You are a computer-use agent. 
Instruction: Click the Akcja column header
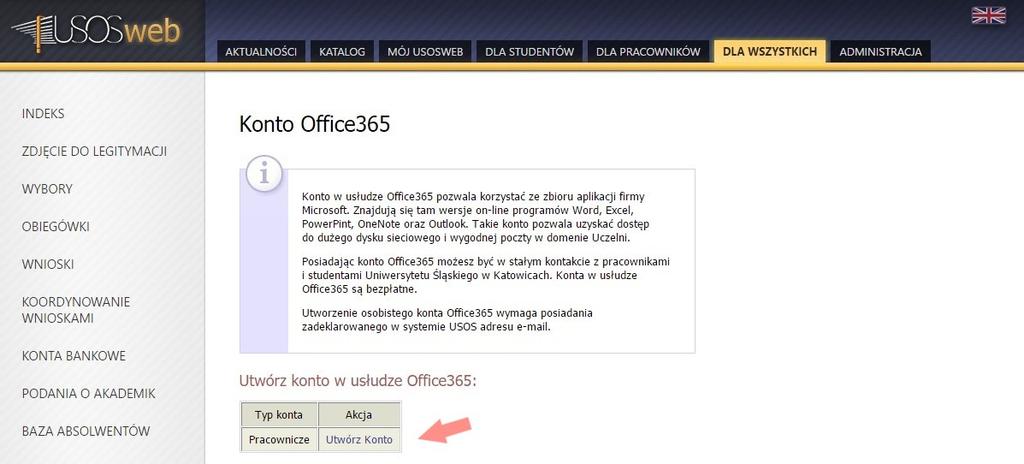pos(359,415)
